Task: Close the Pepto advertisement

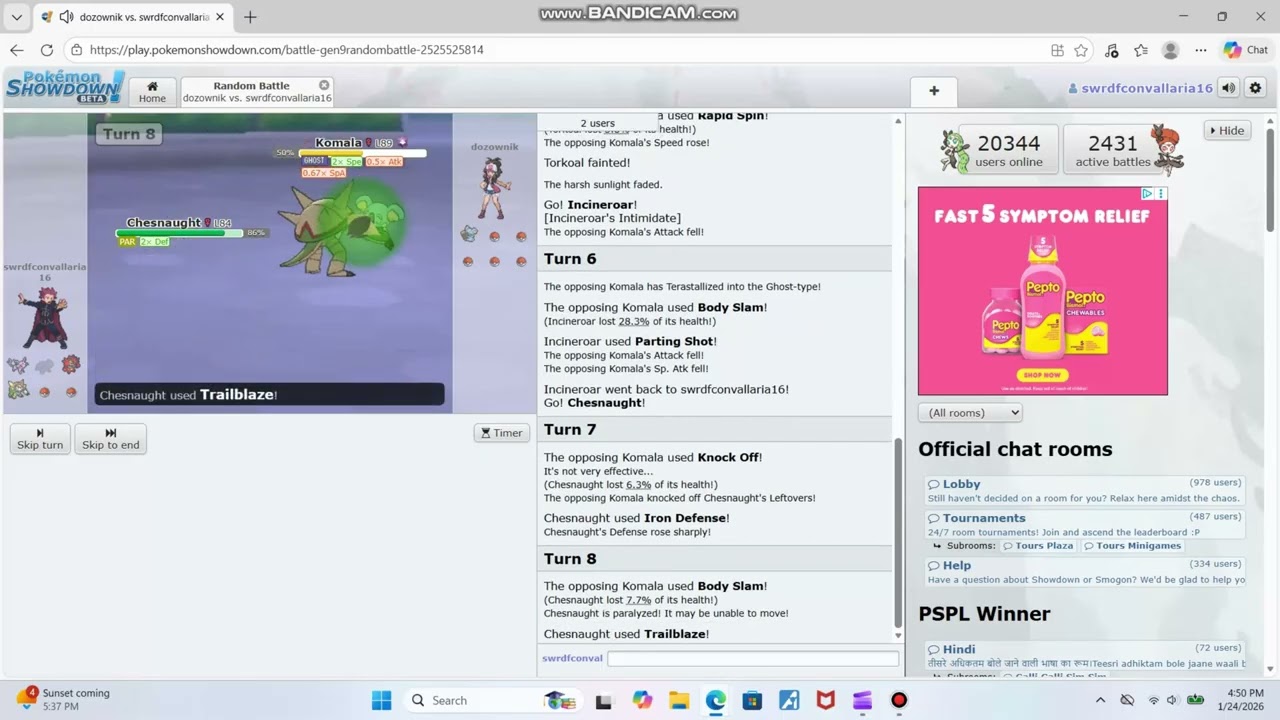Action: click(1161, 194)
